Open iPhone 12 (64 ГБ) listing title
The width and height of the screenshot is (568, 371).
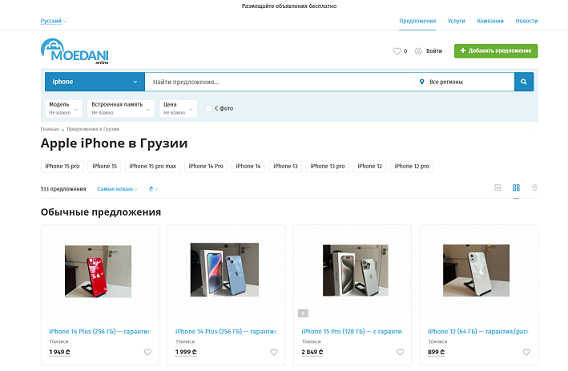pyautogui.click(x=478, y=331)
